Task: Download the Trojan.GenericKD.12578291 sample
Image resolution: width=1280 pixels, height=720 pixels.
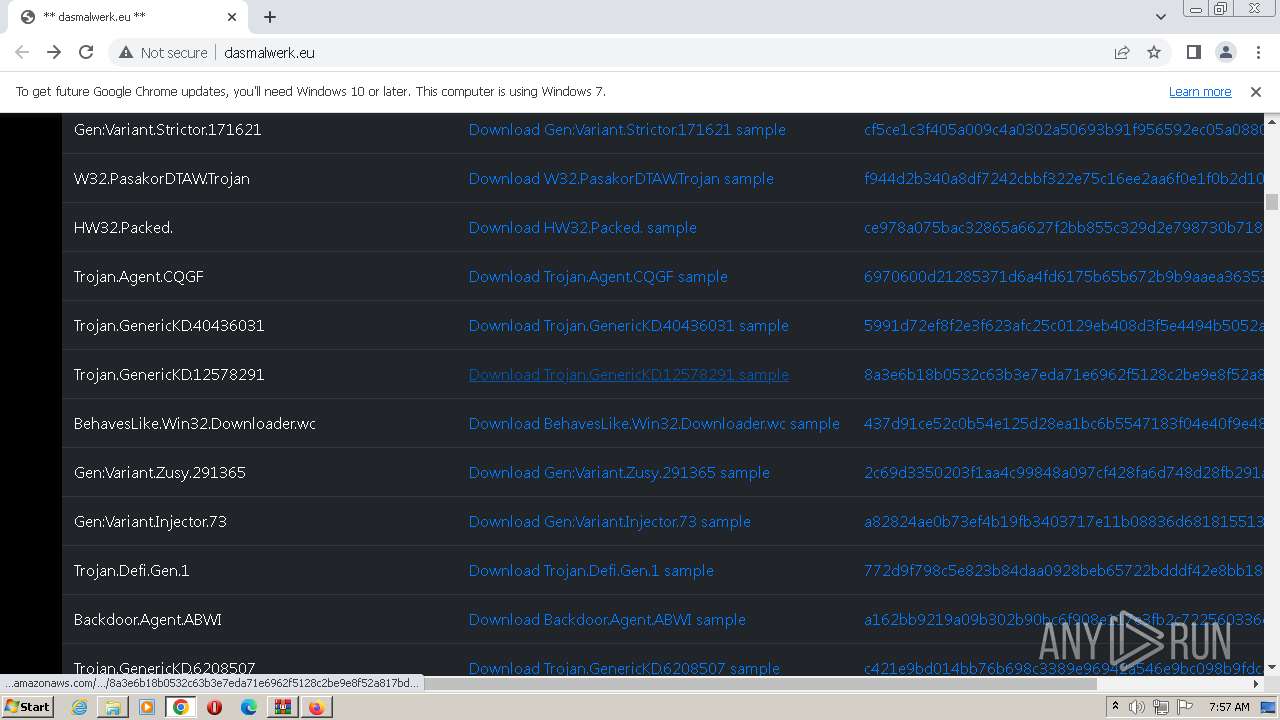Action: tap(629, 375)
